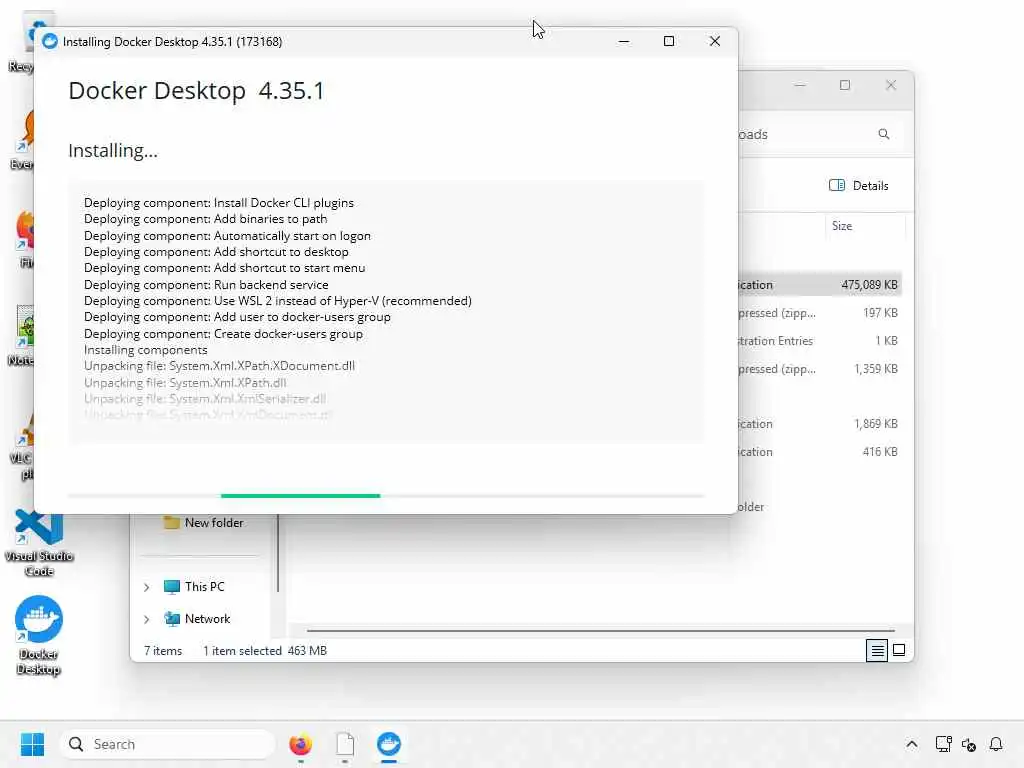
Task: Expand the This PC tree node
Action: click(147, 587)
